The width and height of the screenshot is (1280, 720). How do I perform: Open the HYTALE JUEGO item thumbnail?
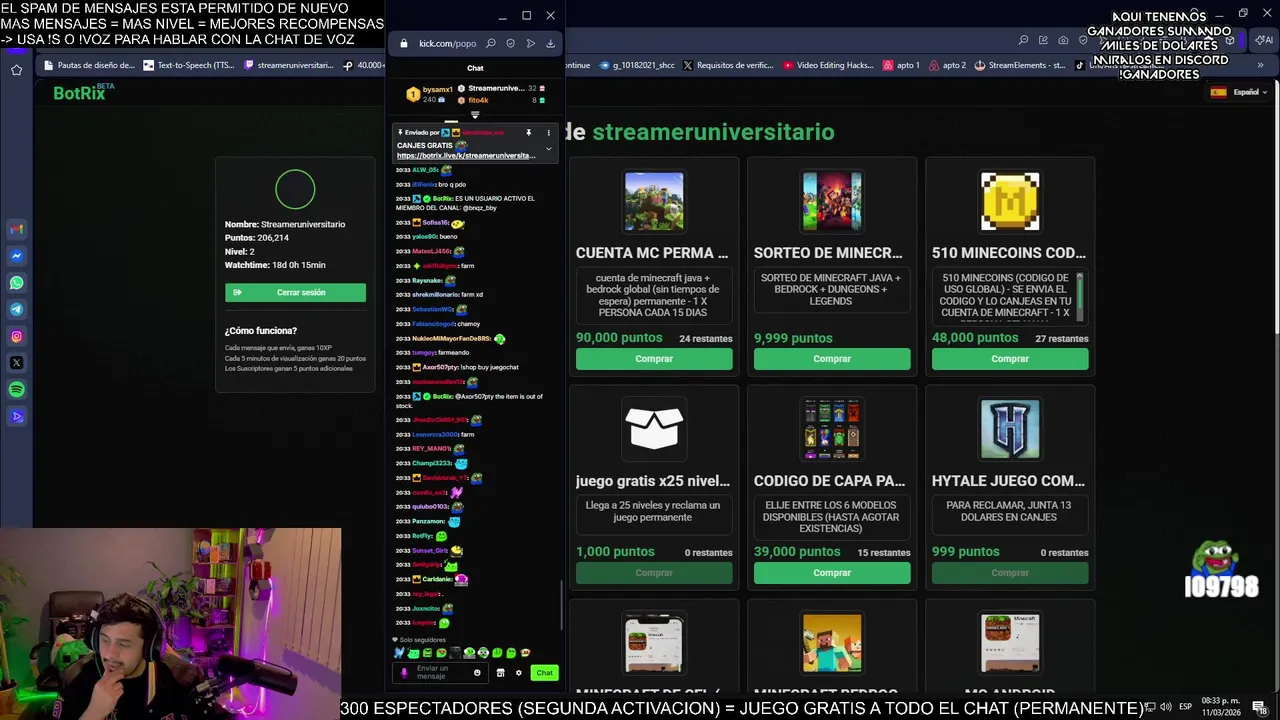pos(1010,429)
